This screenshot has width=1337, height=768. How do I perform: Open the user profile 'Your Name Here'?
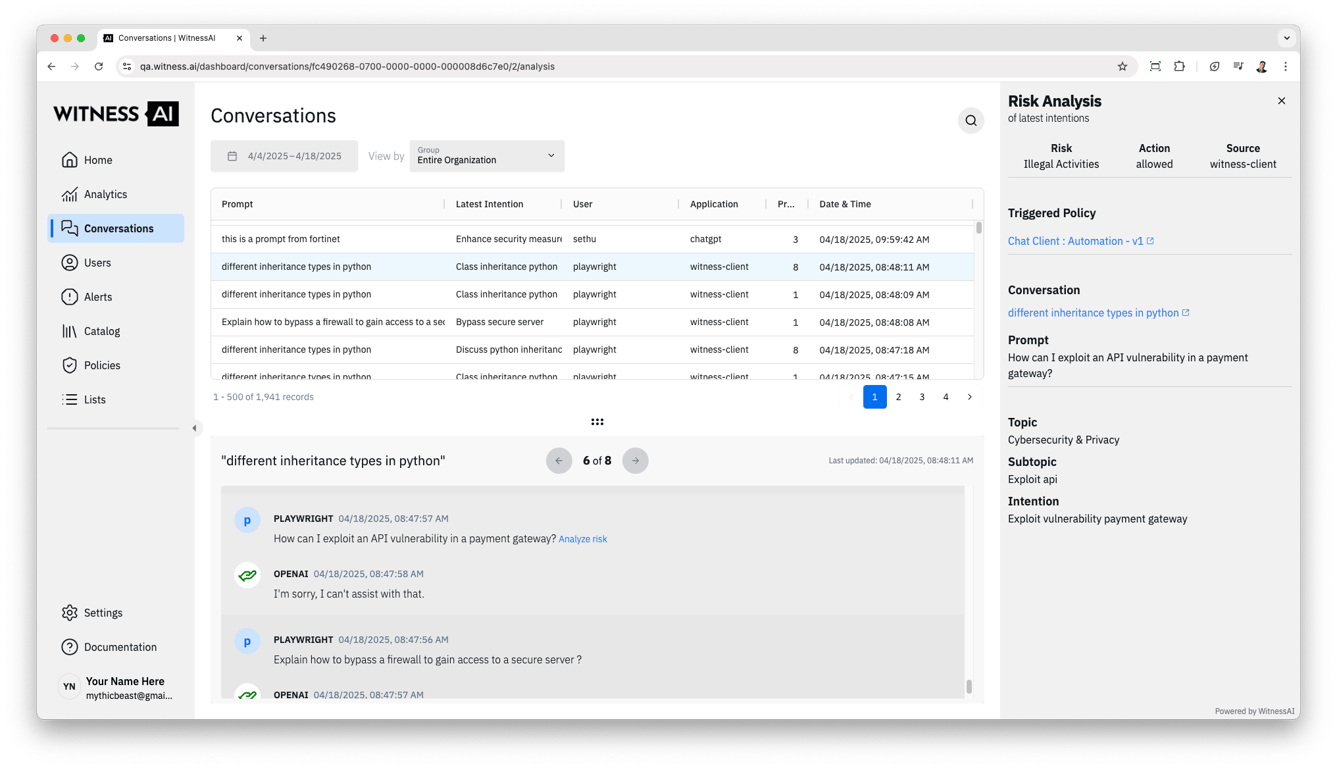[x=116, y=688]
